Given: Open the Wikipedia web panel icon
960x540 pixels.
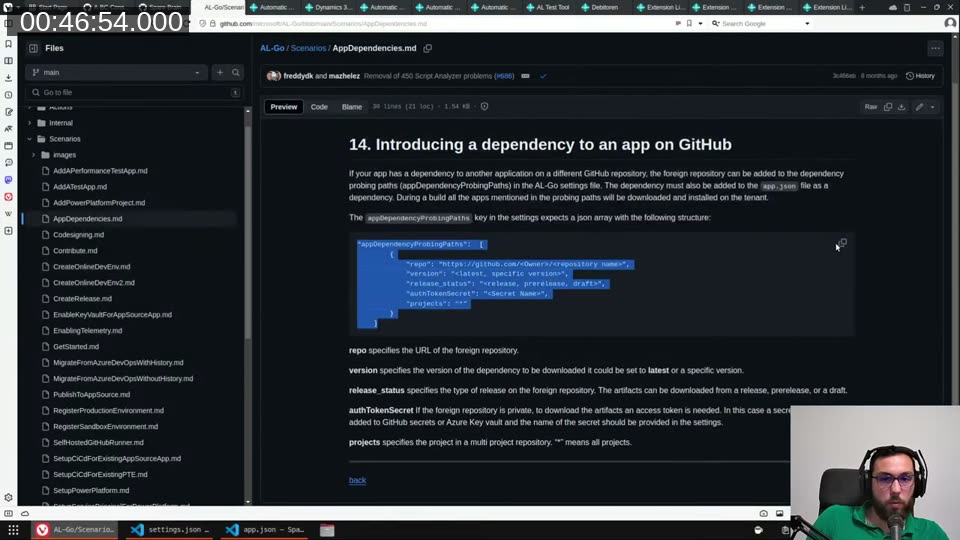Looking at the screenshot, I should pyautogui.click(x=9, y=214).
